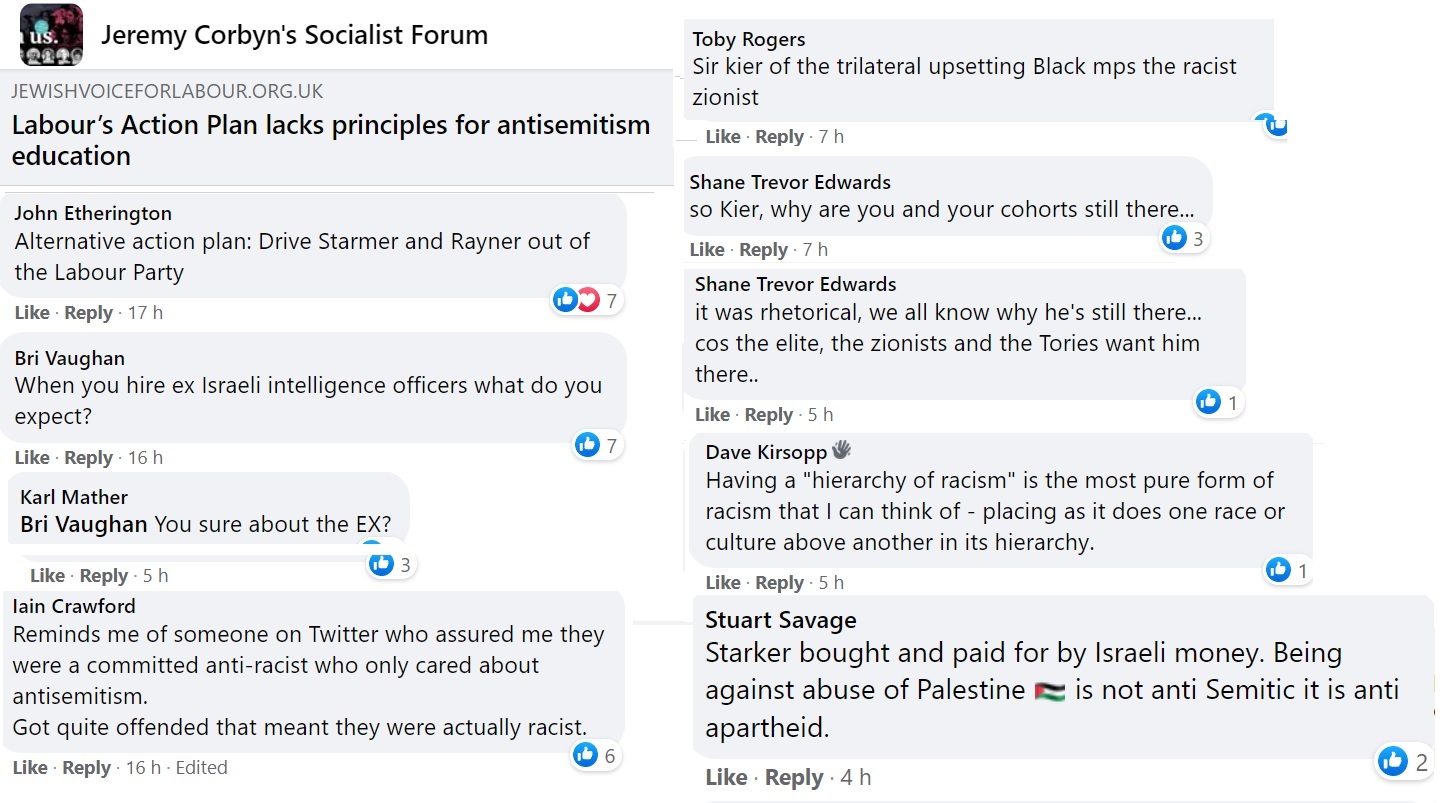Reply to Bri Vaughan's comment
Screen dimensions: 1447x803
tap(88, 458)
